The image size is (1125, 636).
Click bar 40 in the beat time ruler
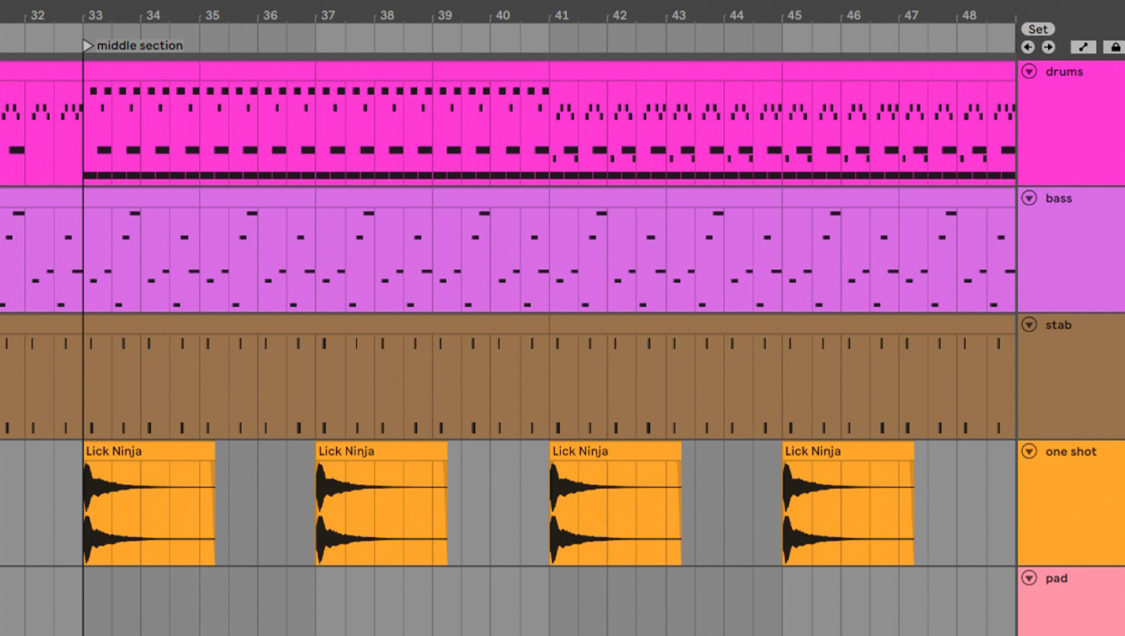504,15
